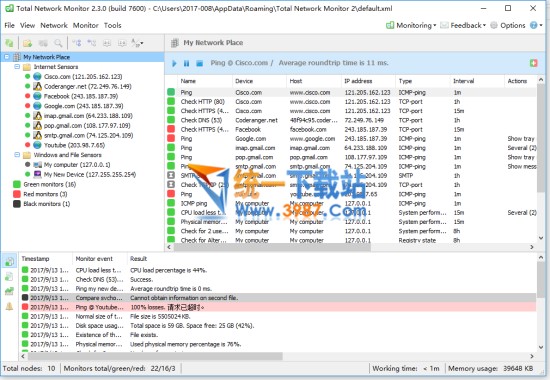
Task: Click the Windows and File Sensors folder icon
Action: [x=27, y=155]
